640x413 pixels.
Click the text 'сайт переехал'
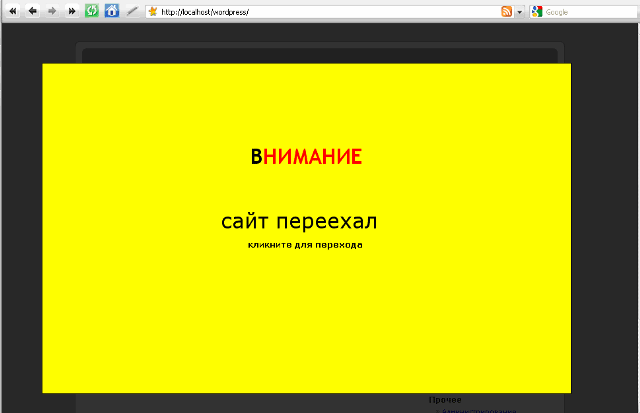299,222
